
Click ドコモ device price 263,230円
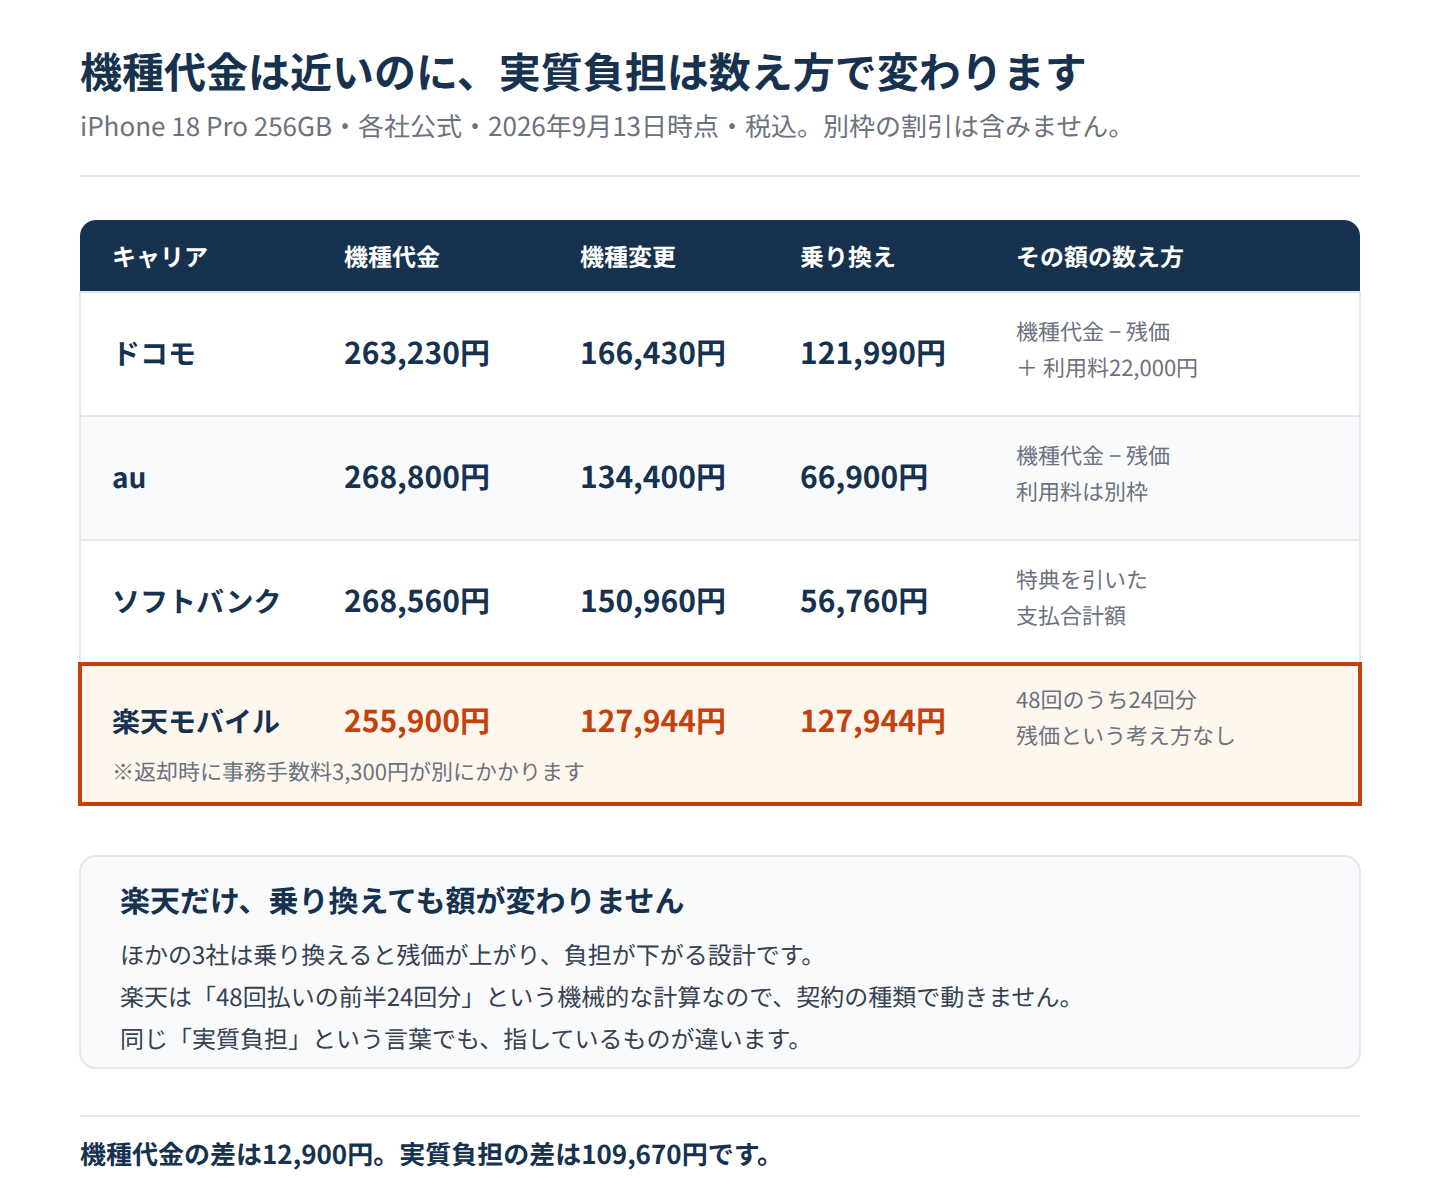click(417, 353)
